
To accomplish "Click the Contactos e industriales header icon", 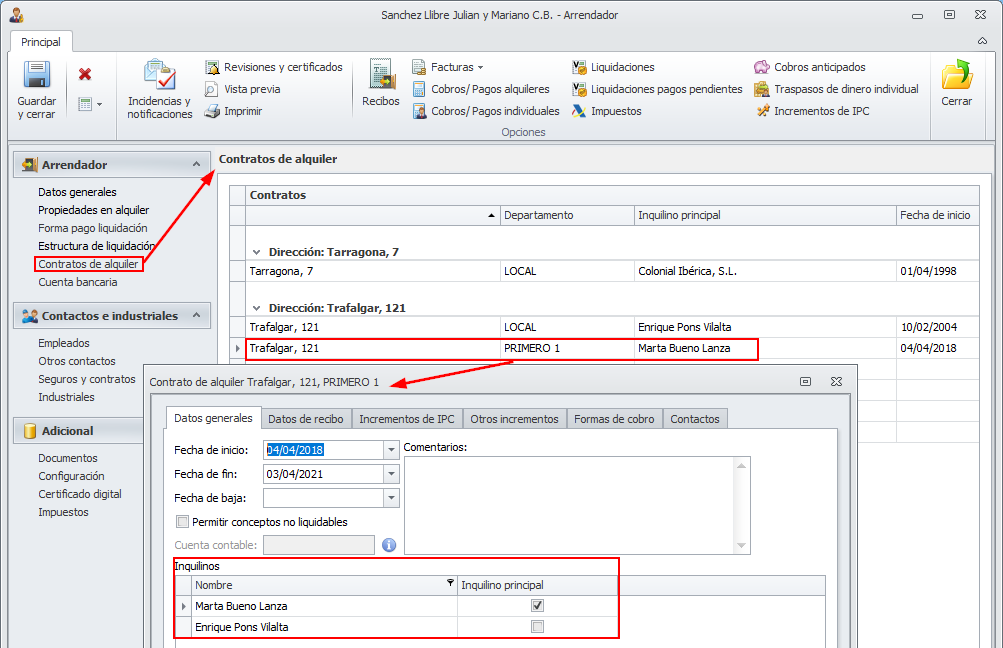I will (29, 316).
